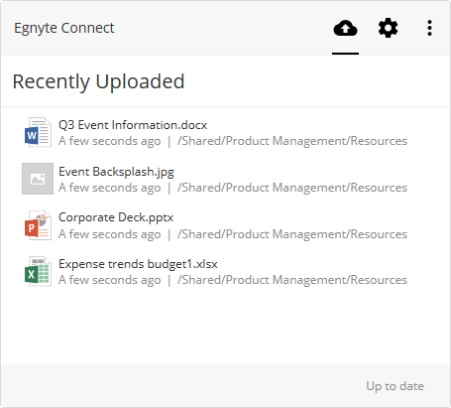Click the folder path under Q3 Event Information.docx
The width and height of the screenshot is (451, 408).
click(x=292, y=141)
